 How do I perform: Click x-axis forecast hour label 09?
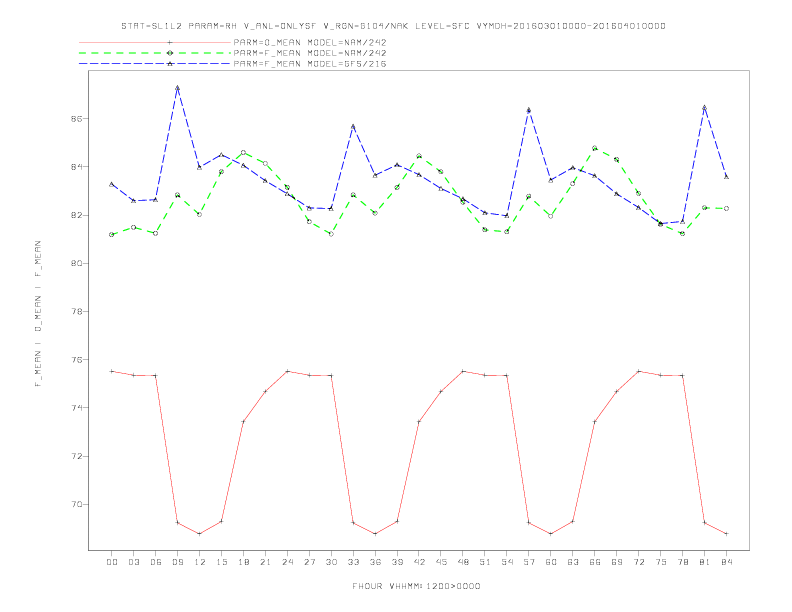pyautogui.click(x=177, y=562)
